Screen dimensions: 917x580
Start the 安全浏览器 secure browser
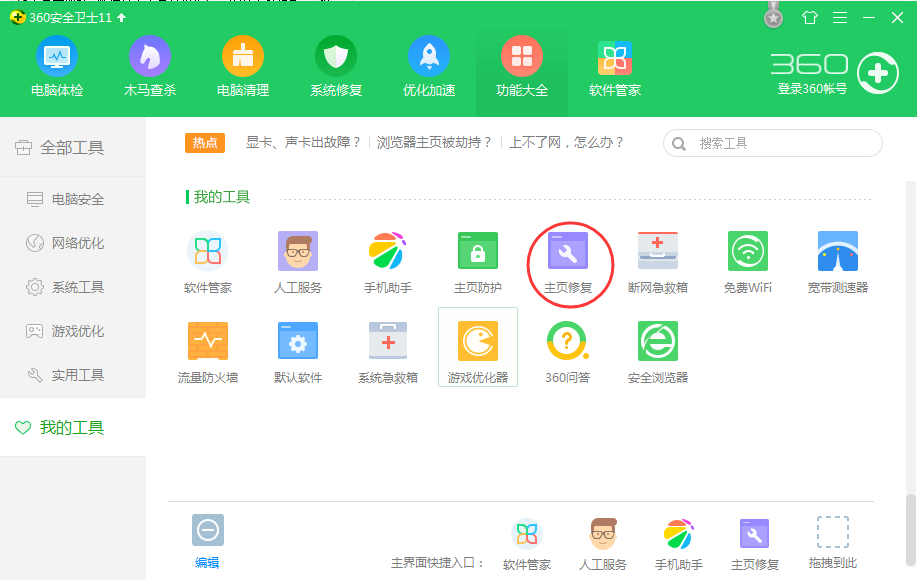click(x=657, y=347)
